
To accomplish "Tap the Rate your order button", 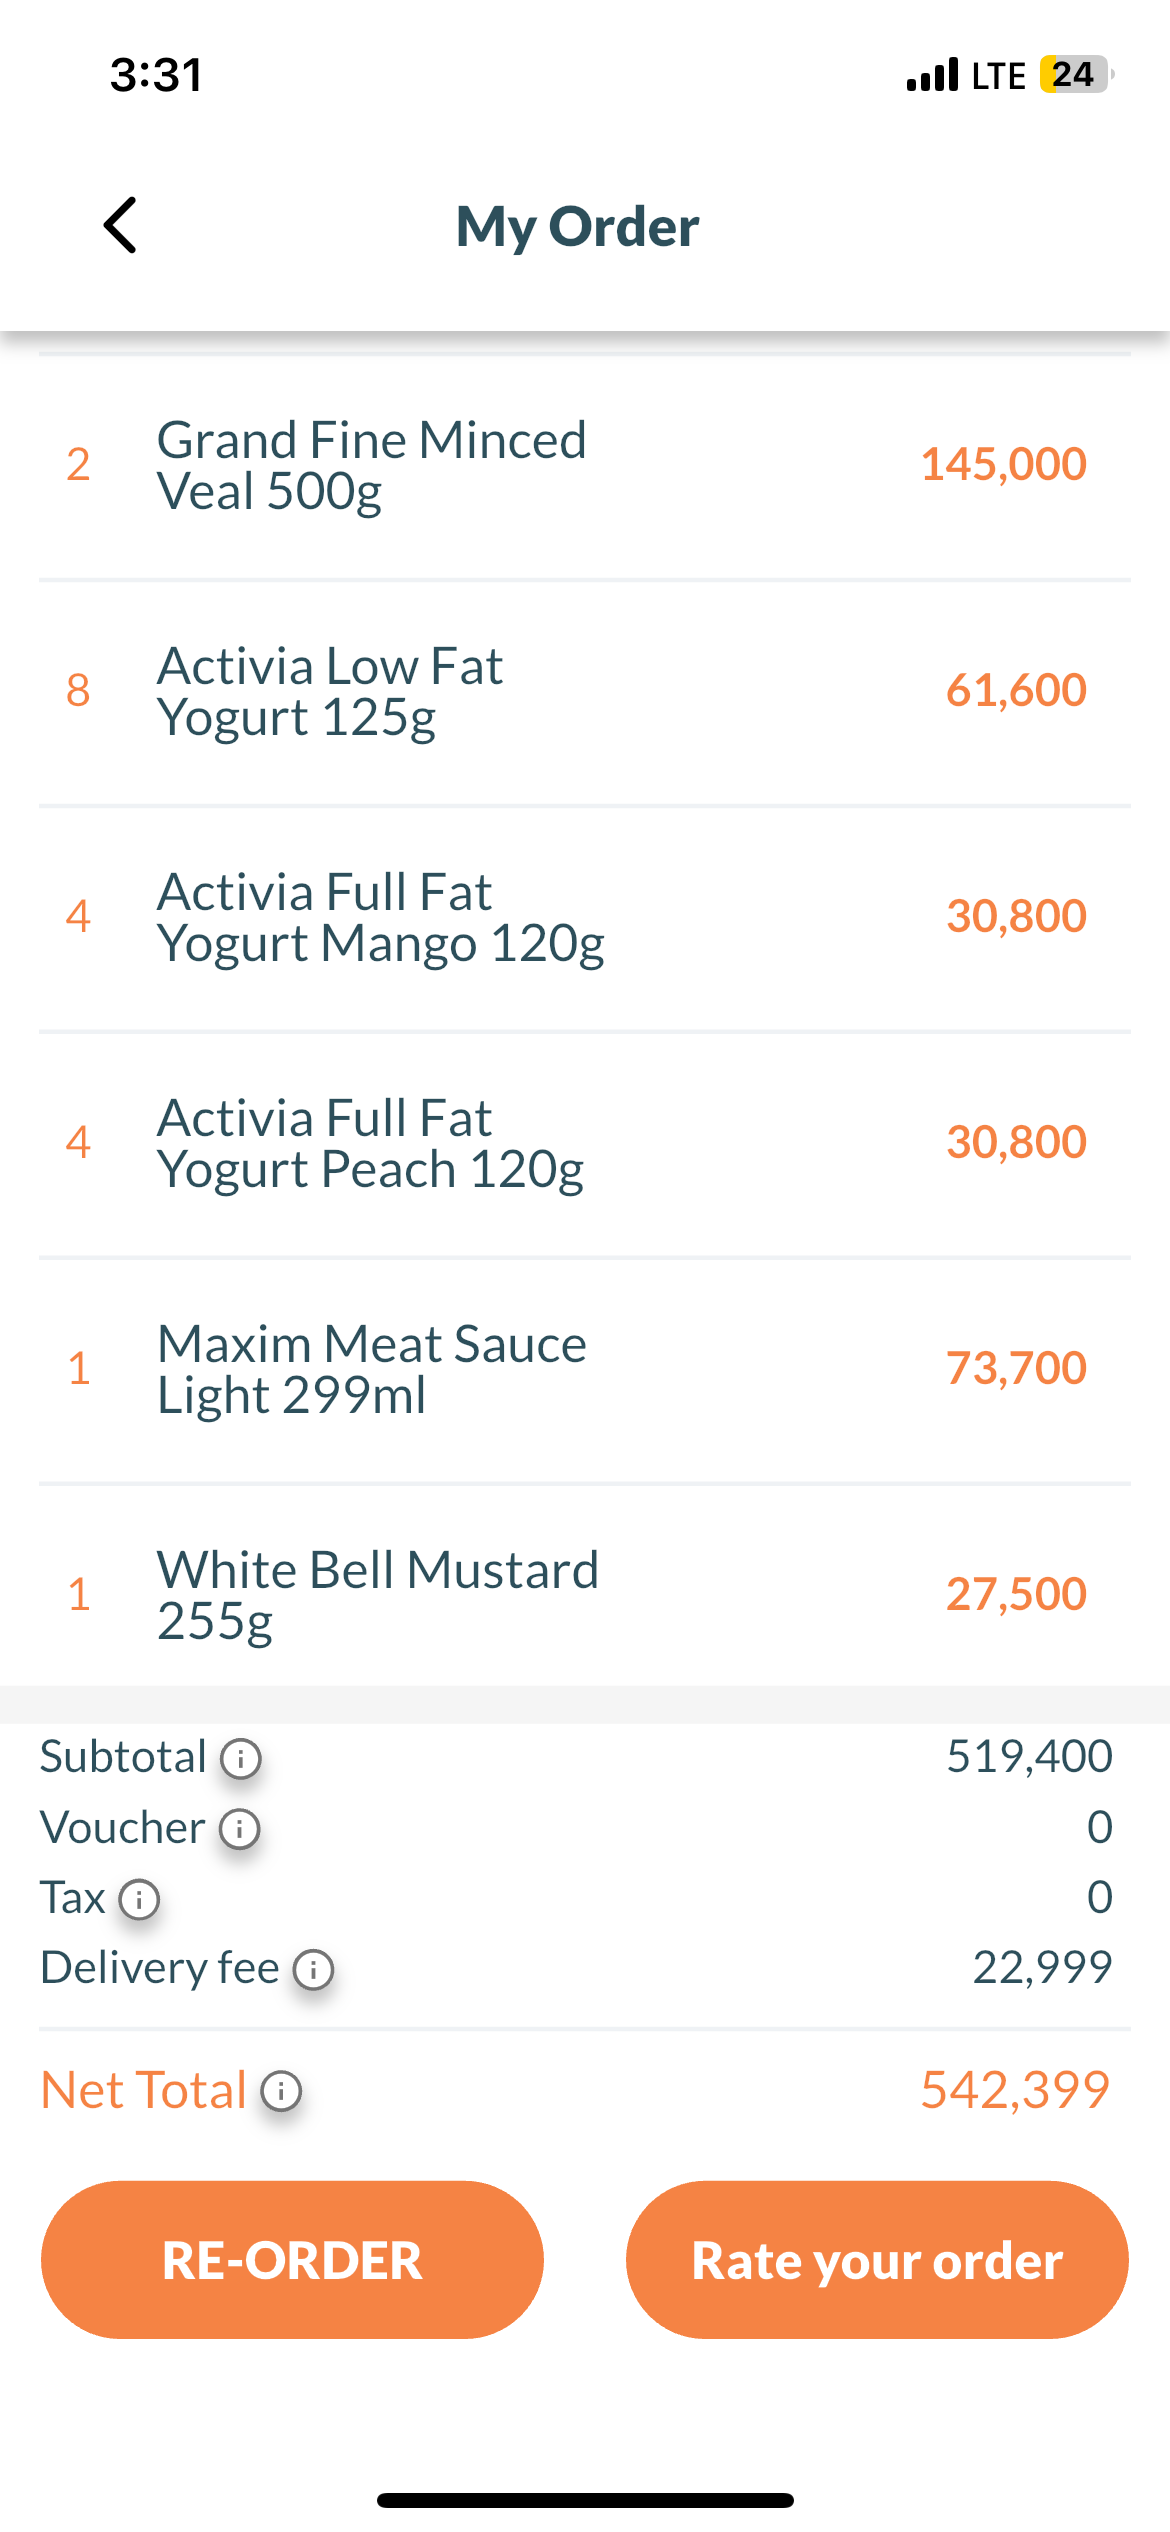I will pos(877,2260).
